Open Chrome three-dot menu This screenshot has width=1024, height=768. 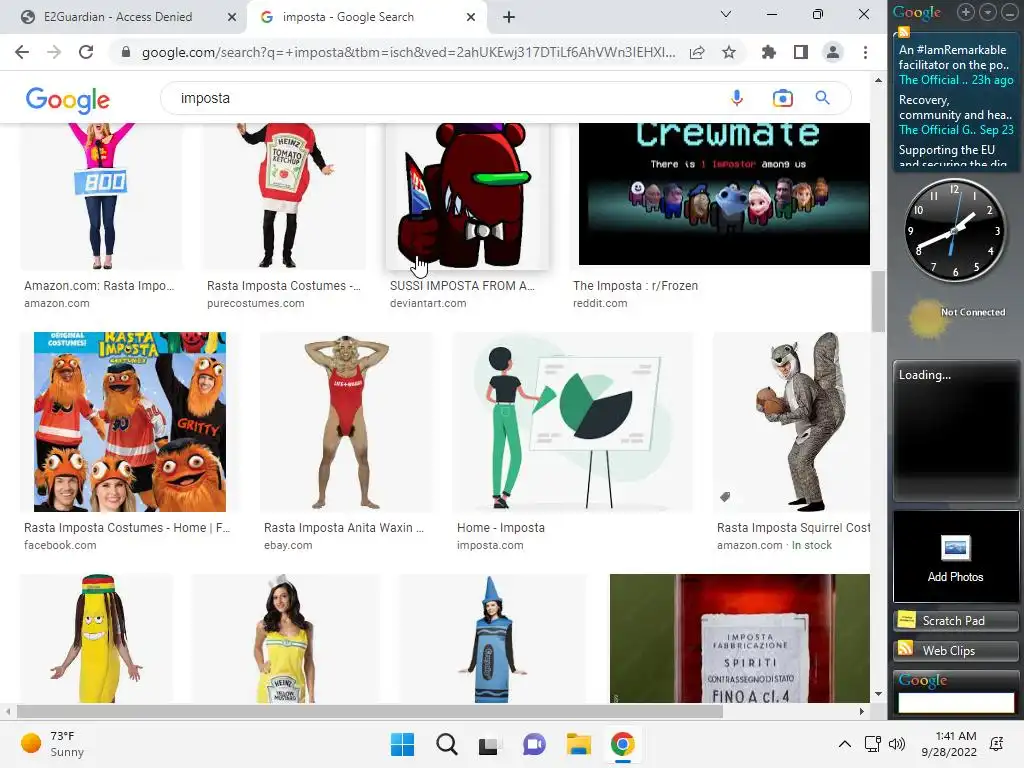[x=865, y=52]
